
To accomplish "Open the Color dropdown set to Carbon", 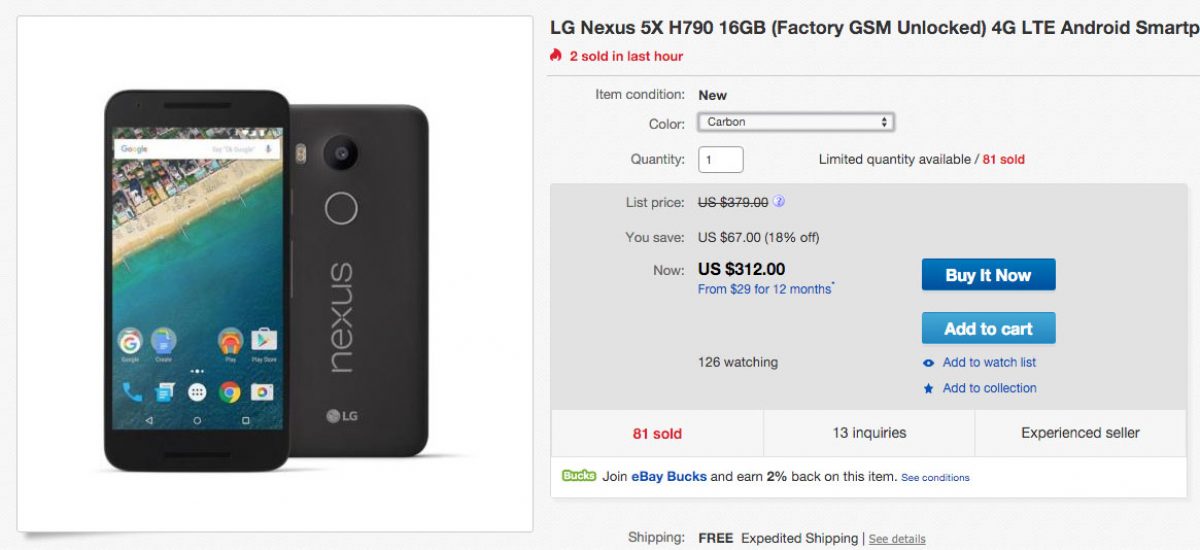I will click(796, 123).
